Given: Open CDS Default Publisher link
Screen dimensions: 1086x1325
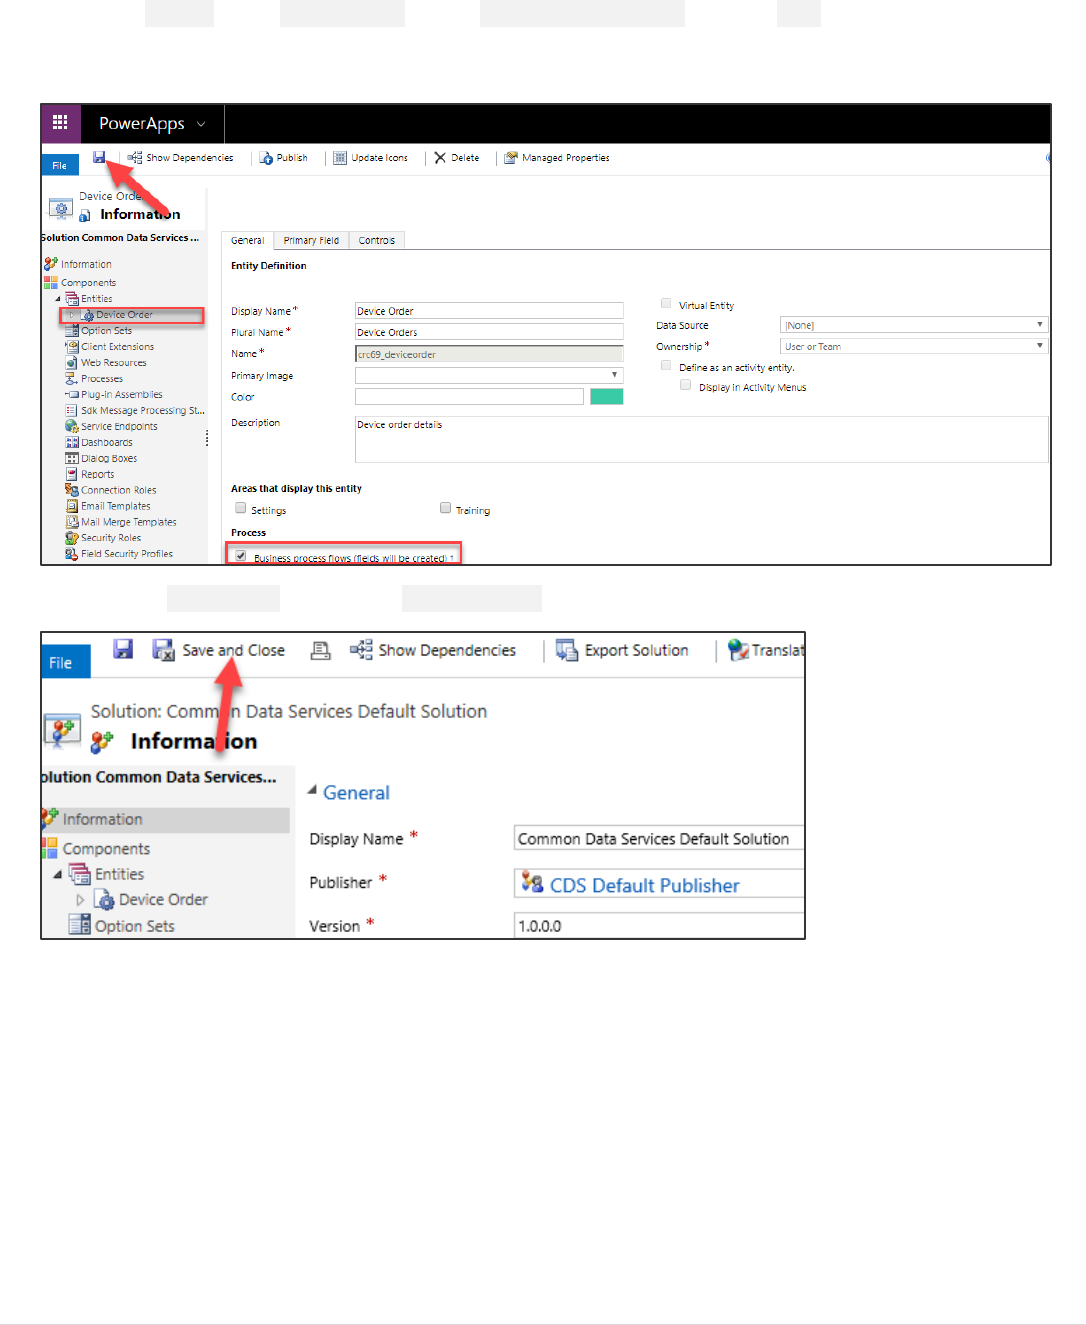Looking at the screenshot, I should tap(644, 885).
